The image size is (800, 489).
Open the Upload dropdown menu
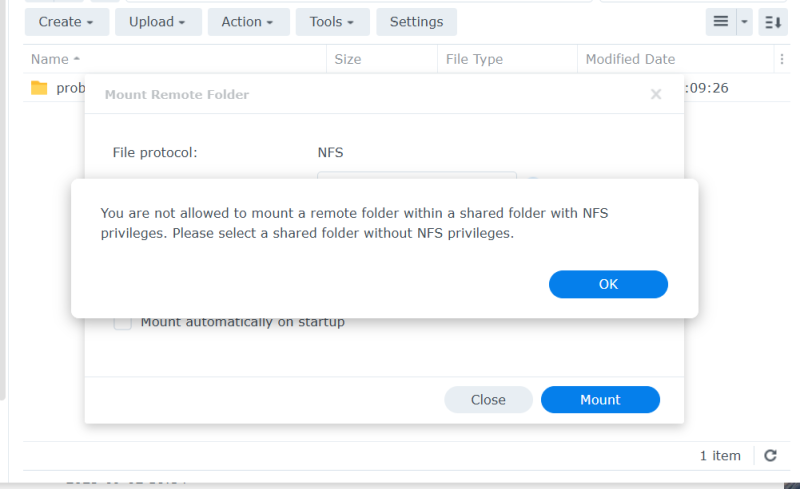tap(158, 22)
